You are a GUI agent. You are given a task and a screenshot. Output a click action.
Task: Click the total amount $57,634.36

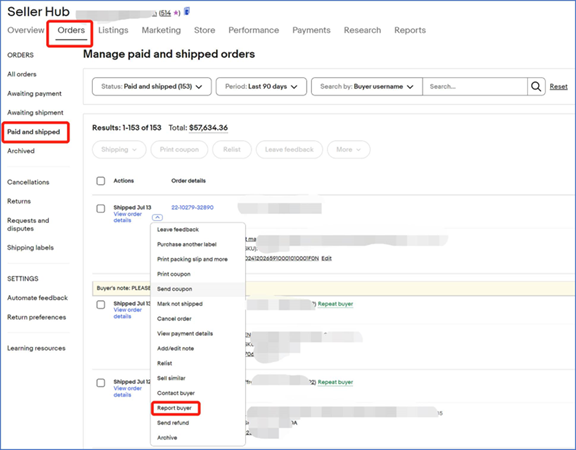click(208, 128)
